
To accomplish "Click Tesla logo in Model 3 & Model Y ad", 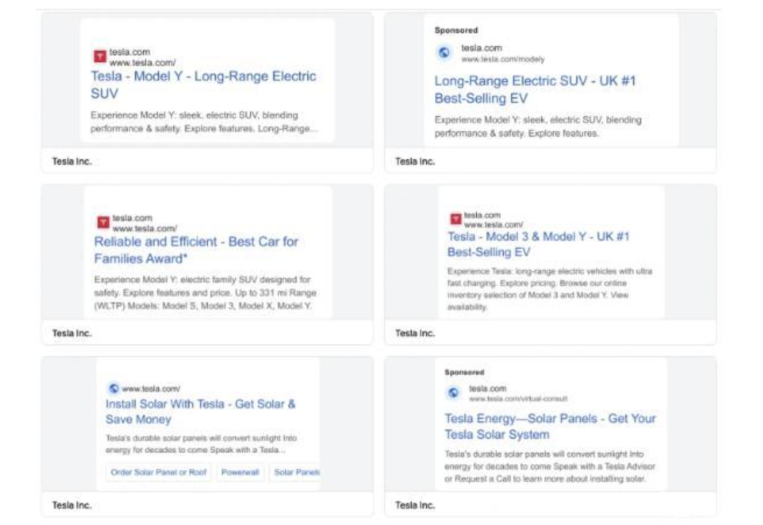I will click(455, 219).
